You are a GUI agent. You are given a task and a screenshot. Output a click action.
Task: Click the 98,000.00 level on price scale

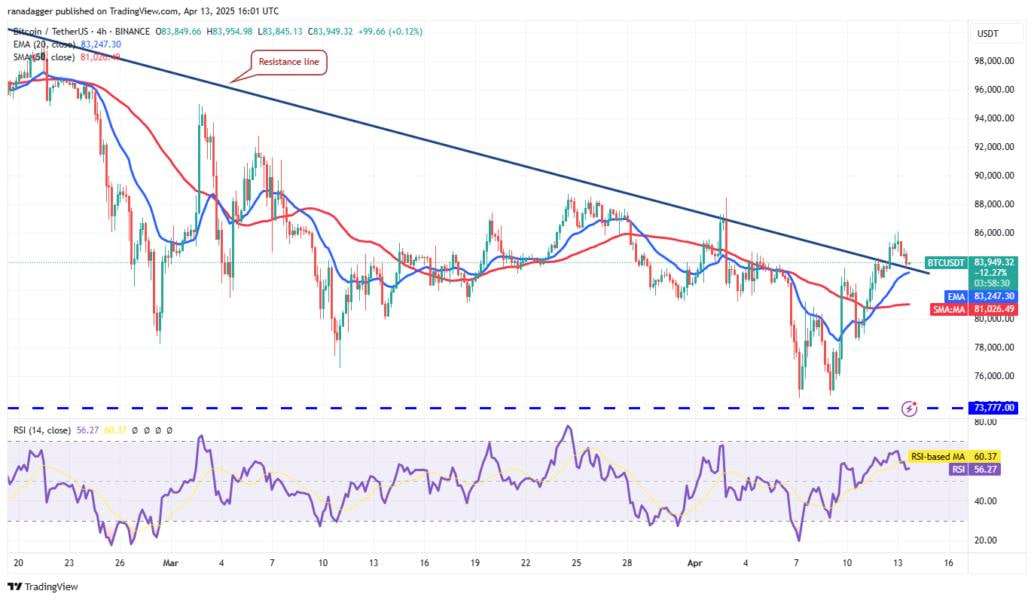click(993, 61)
